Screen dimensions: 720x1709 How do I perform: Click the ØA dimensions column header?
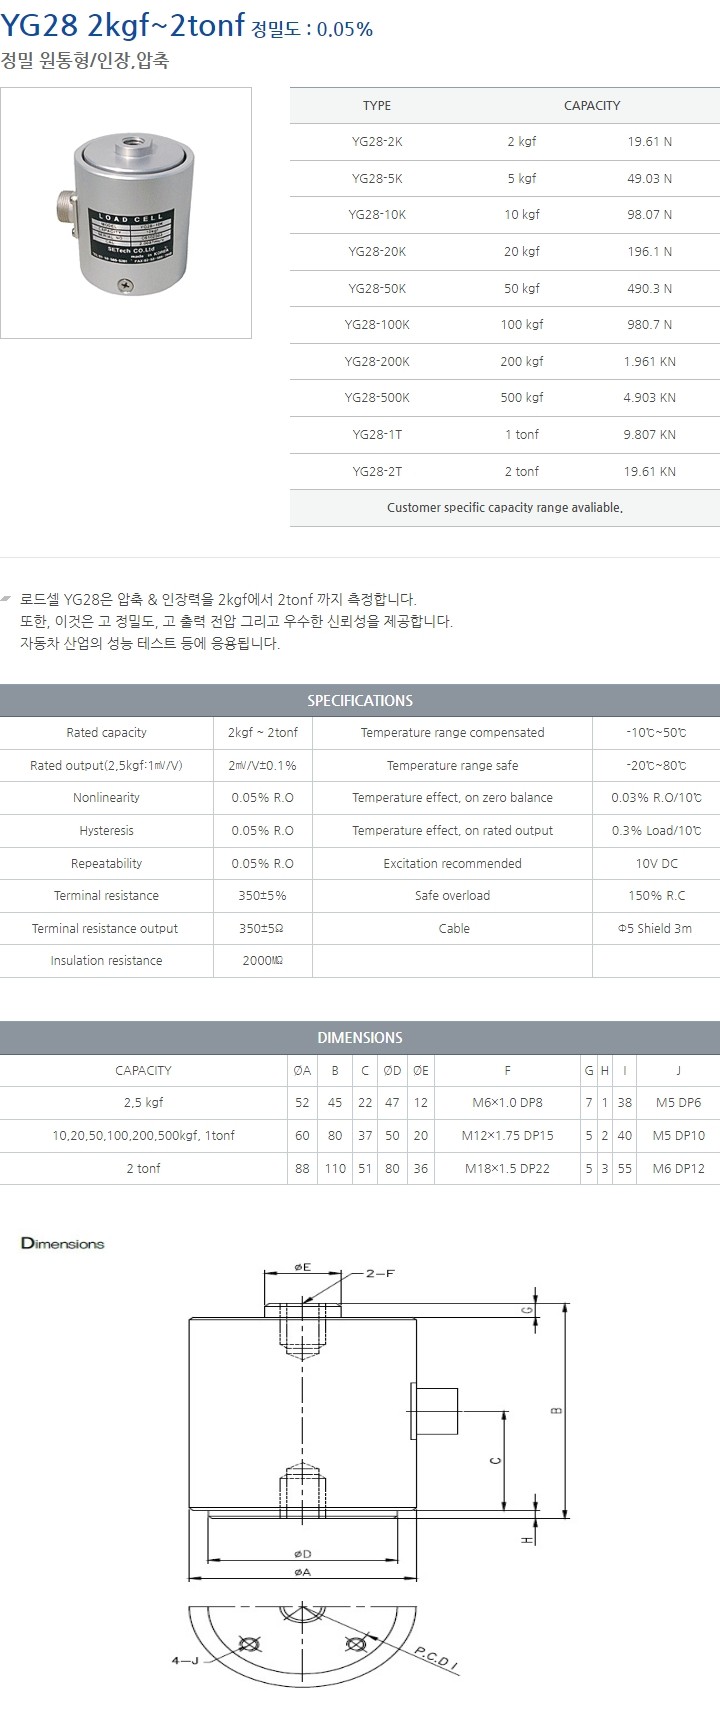coord(302,1071)
